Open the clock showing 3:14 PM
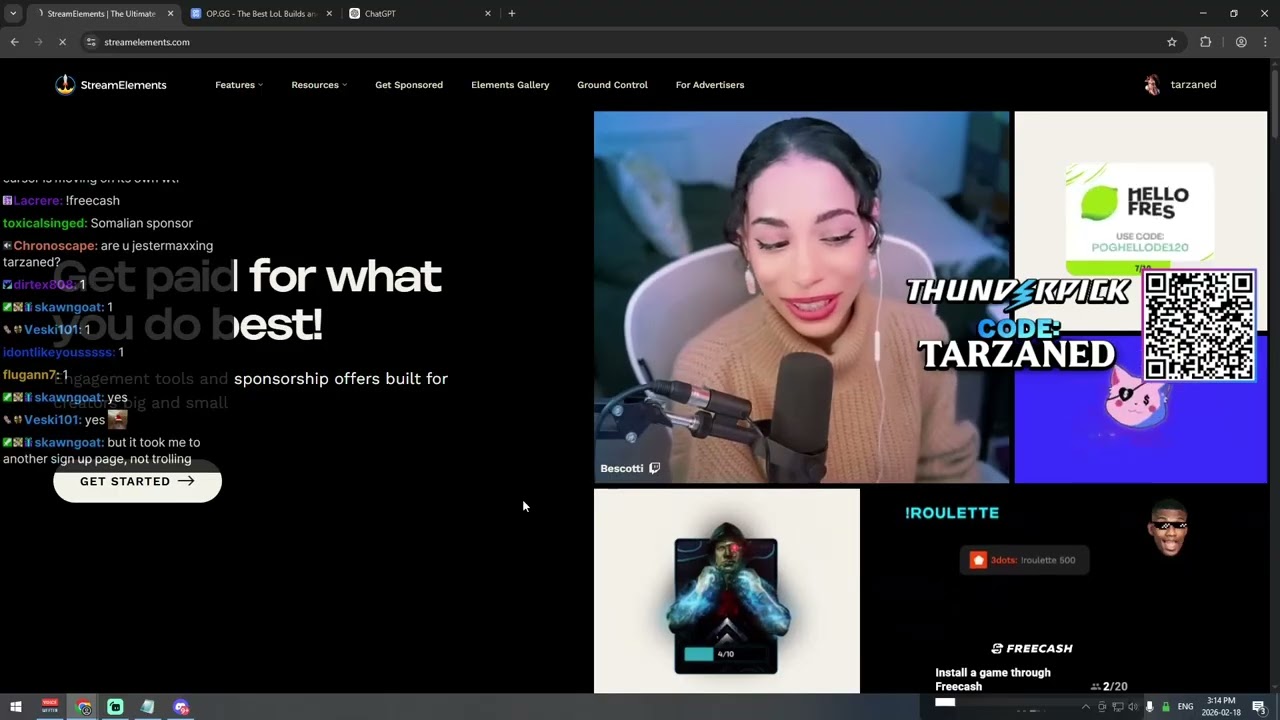This screenshot has height=720, width=1280. pos(1221,707)
